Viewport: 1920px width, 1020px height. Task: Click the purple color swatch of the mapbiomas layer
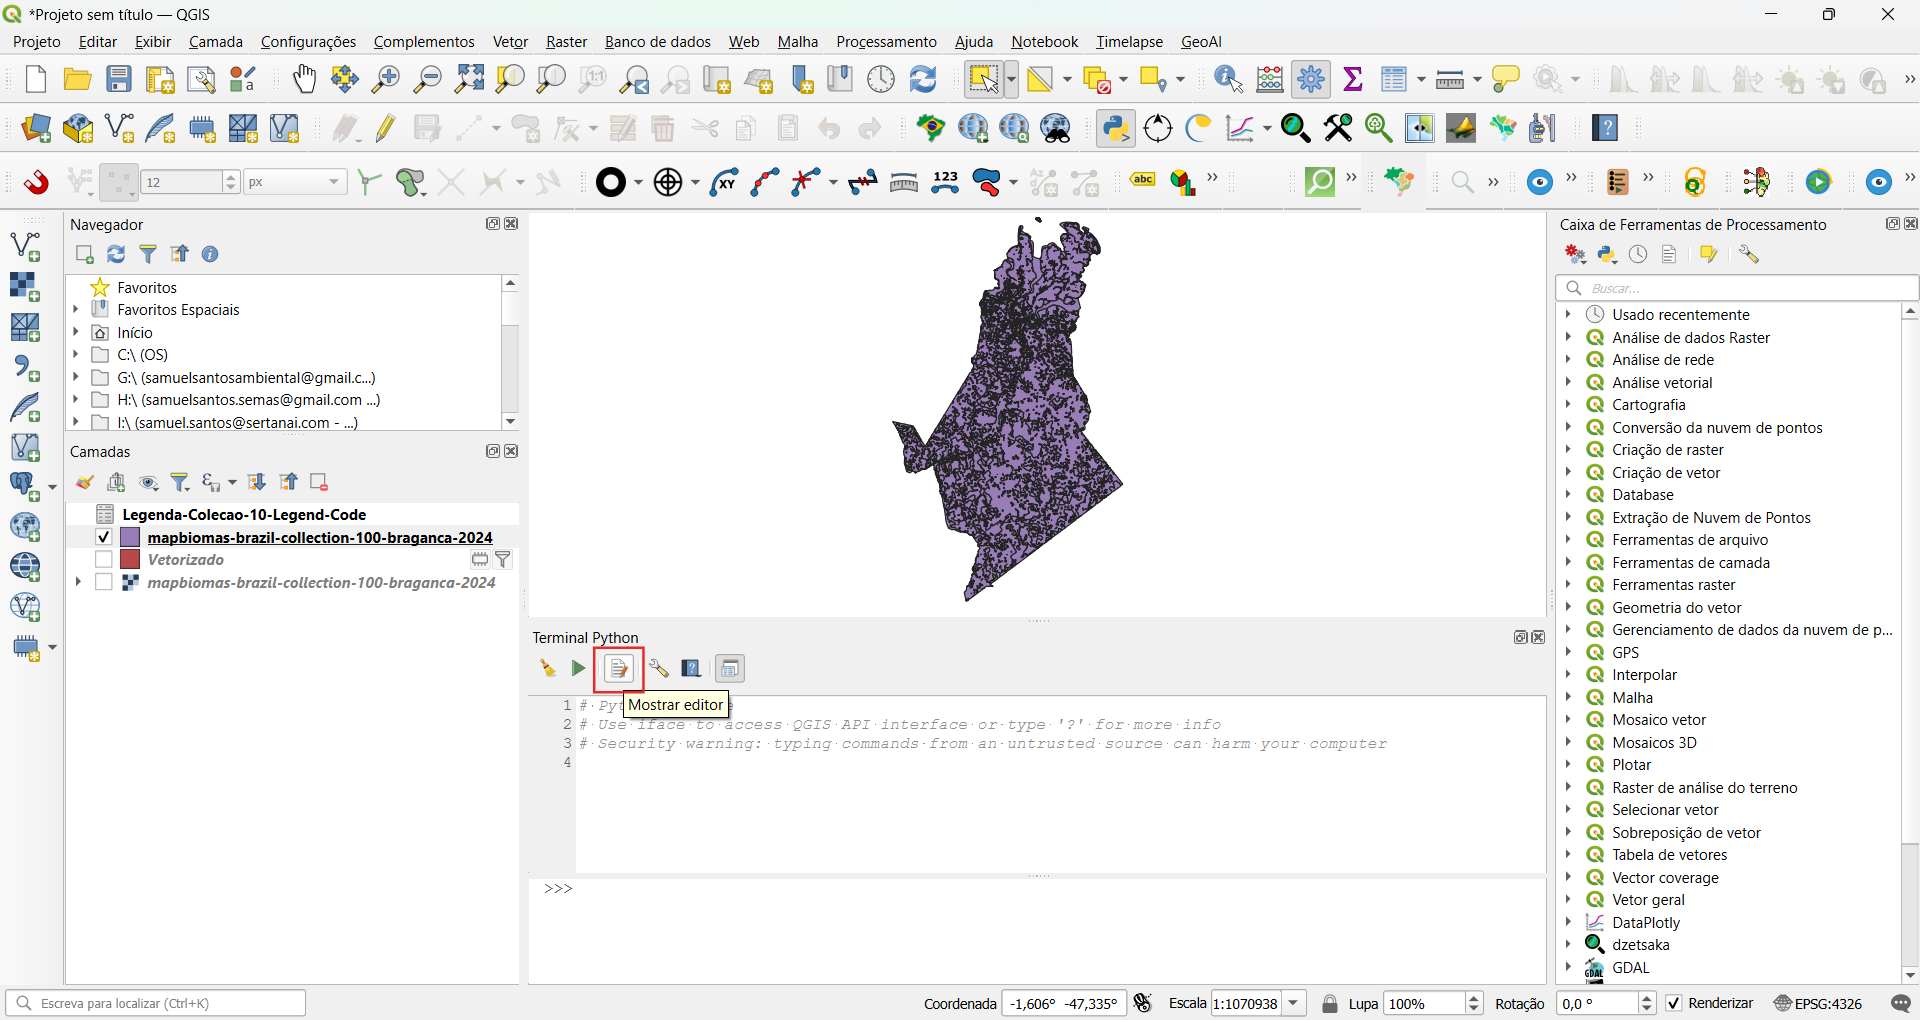tap(131, 537)
